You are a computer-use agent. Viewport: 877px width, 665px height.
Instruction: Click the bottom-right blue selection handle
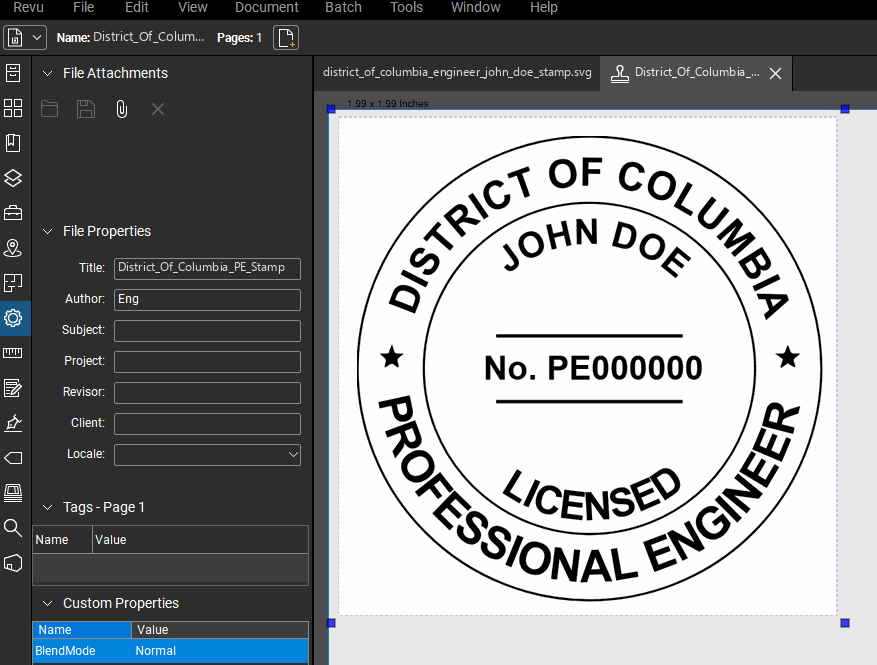click(x=845, y=623)
